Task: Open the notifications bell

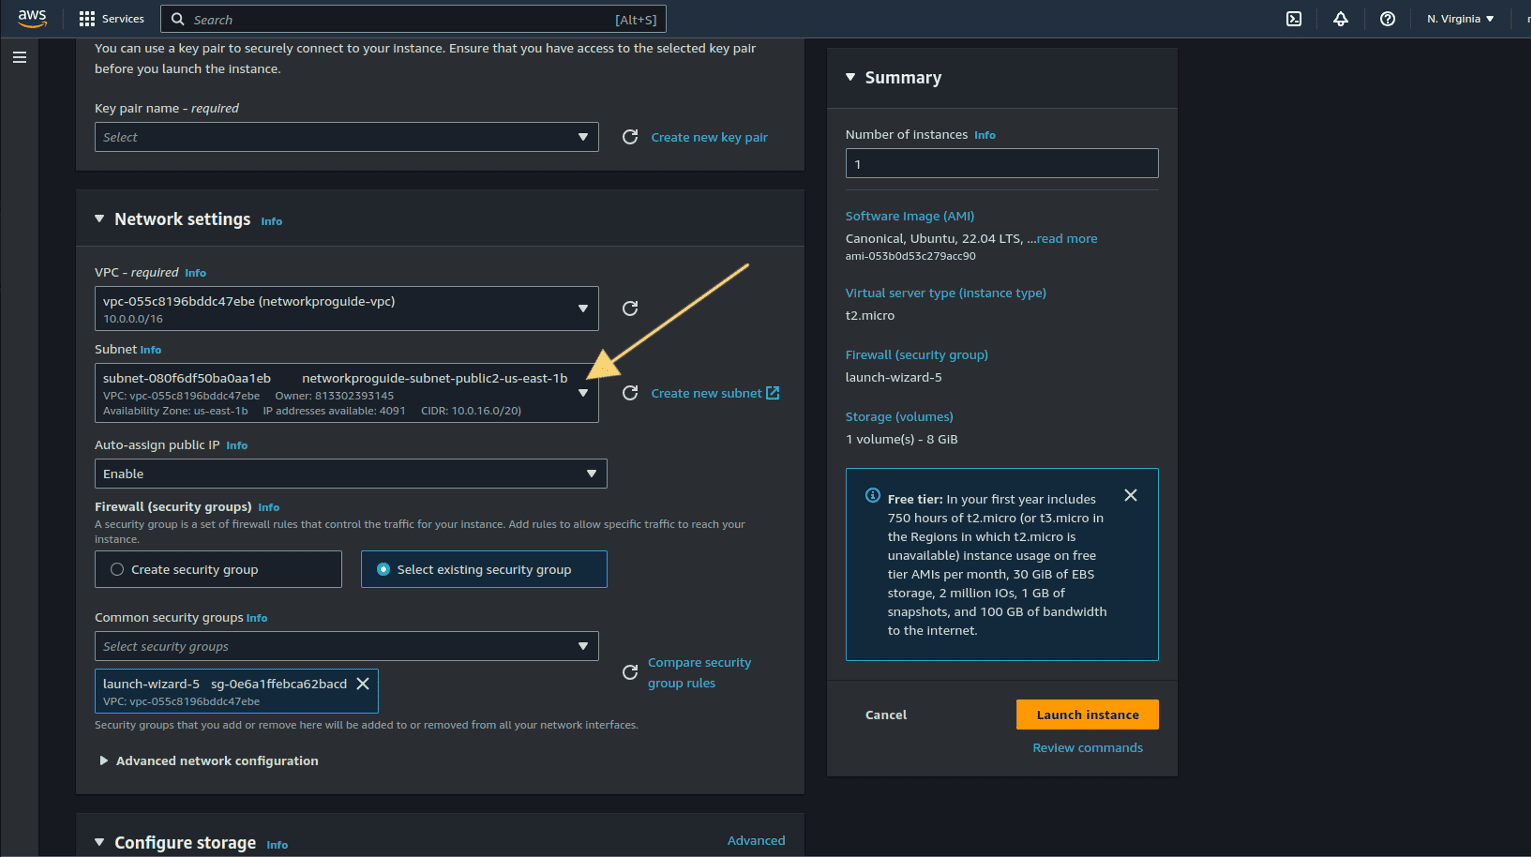Action: point(1340,18)
